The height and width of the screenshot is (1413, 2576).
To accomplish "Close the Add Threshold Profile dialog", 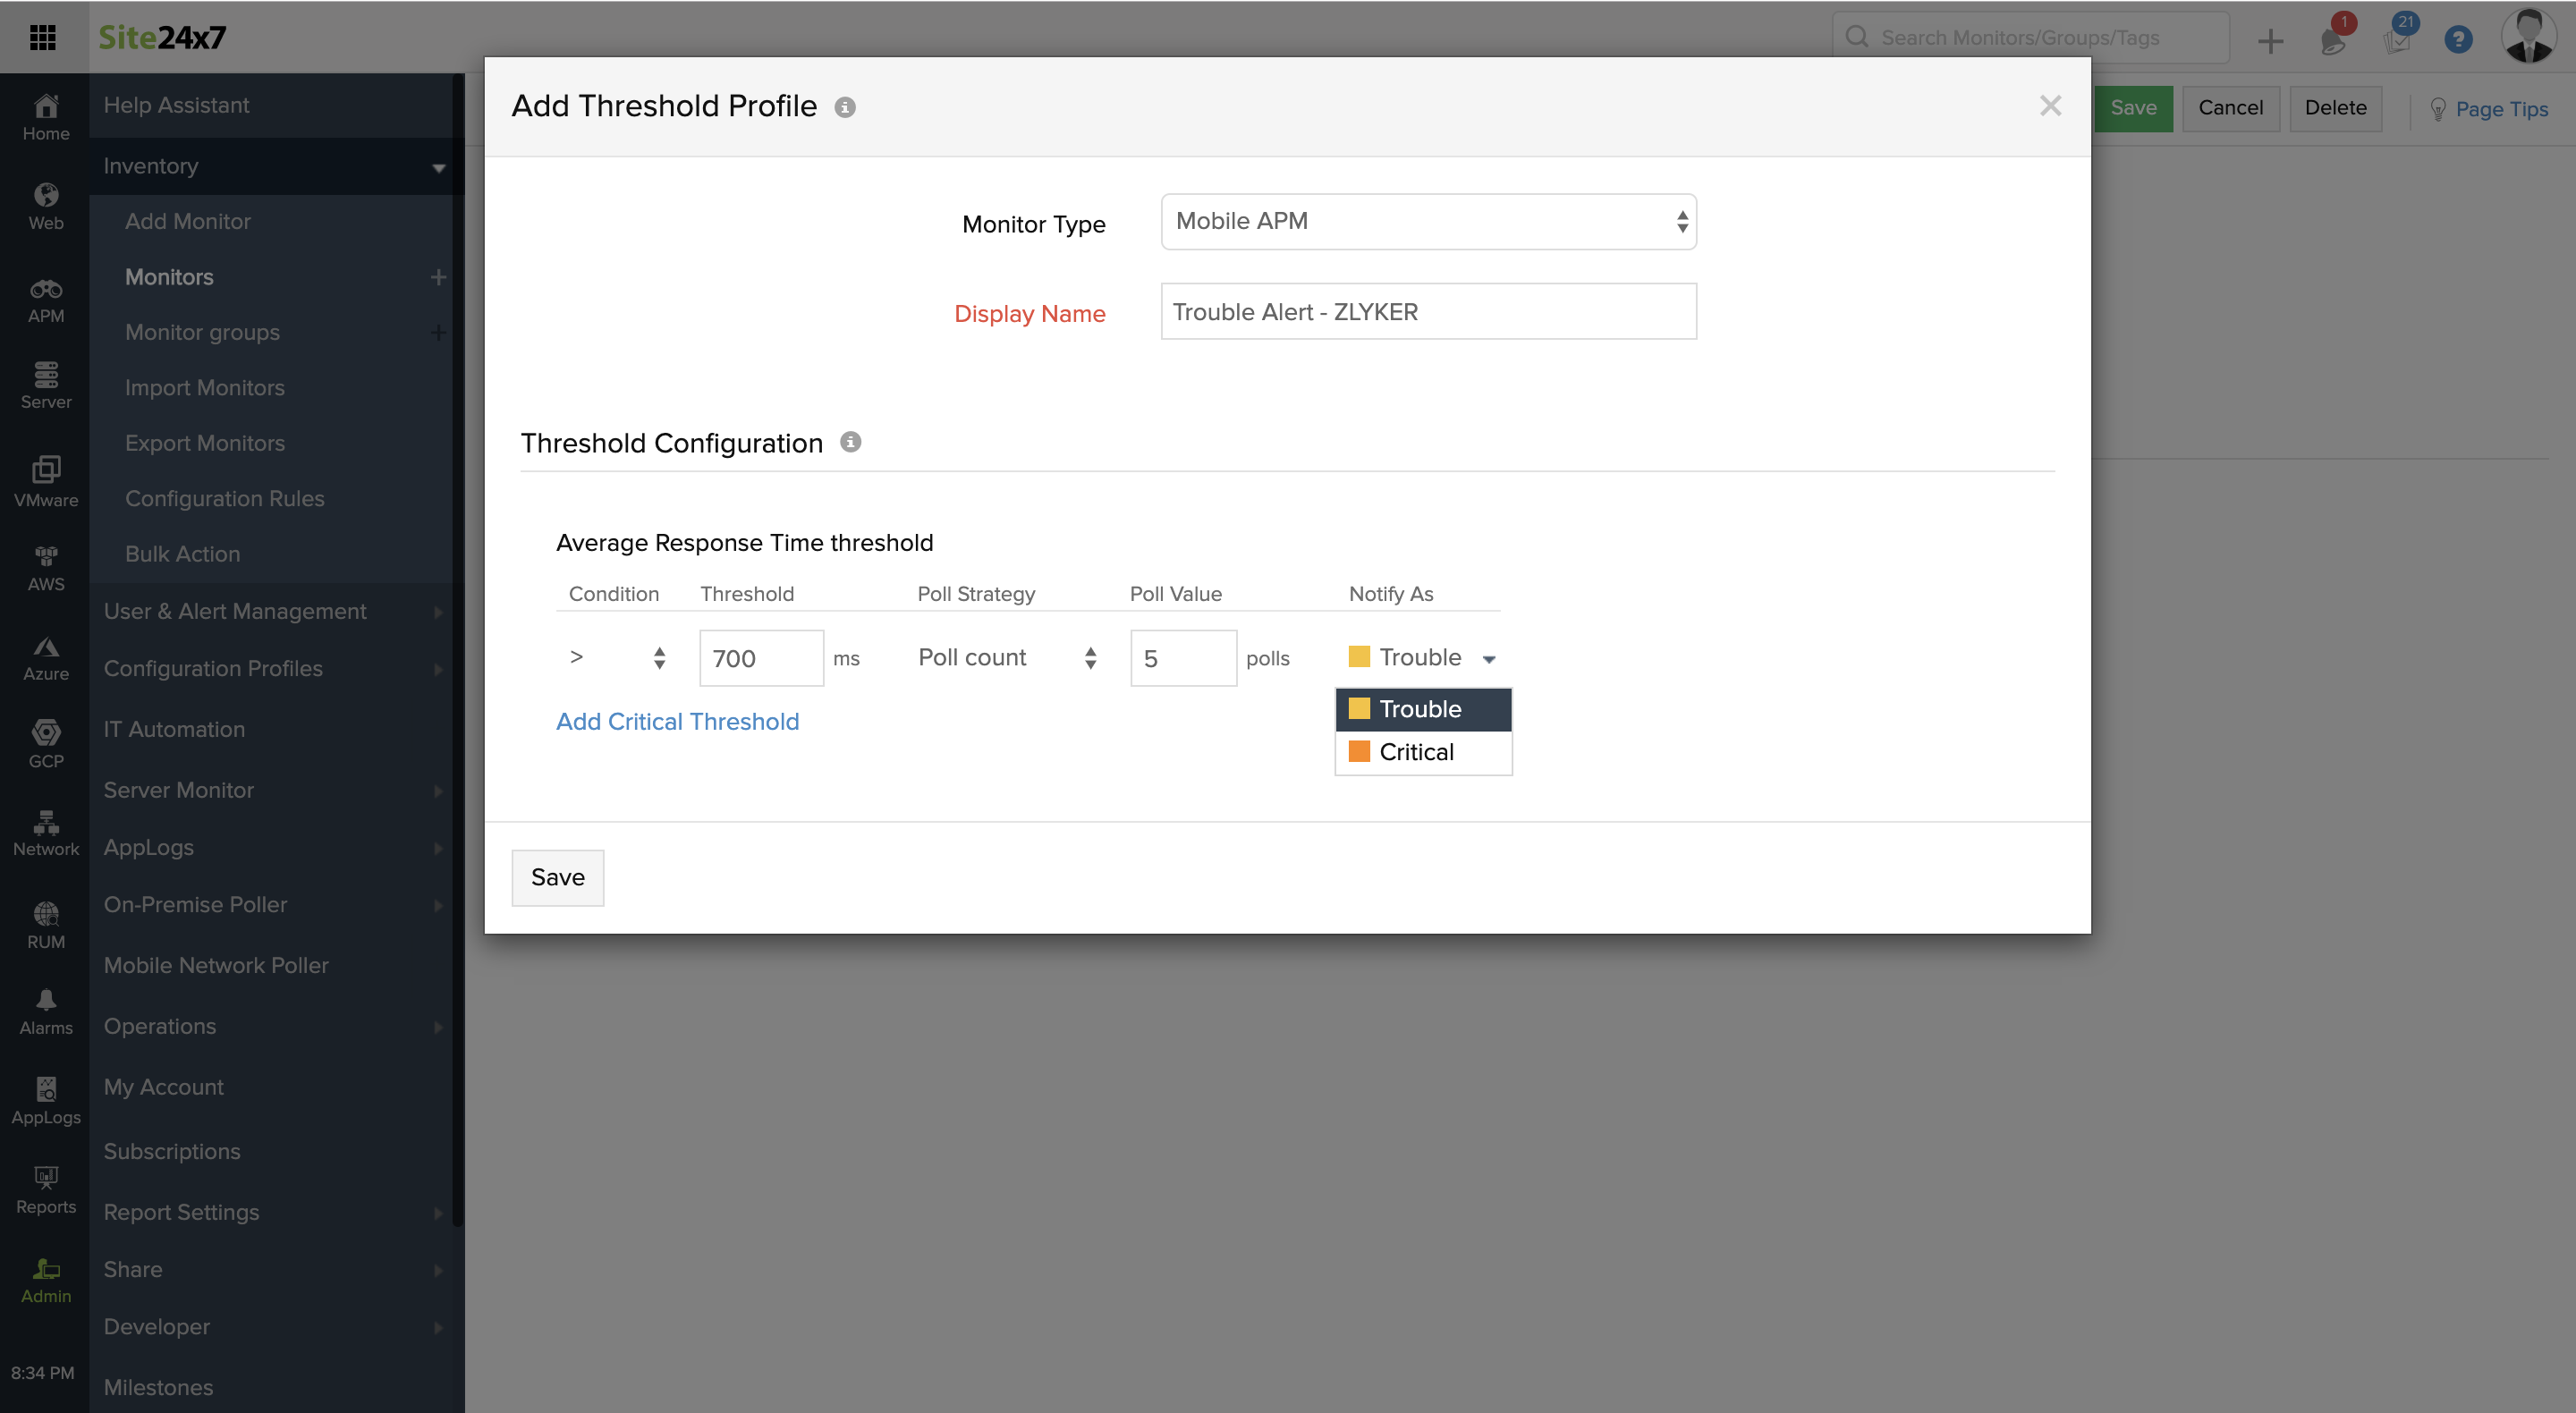I will [x=2050, y=106].
